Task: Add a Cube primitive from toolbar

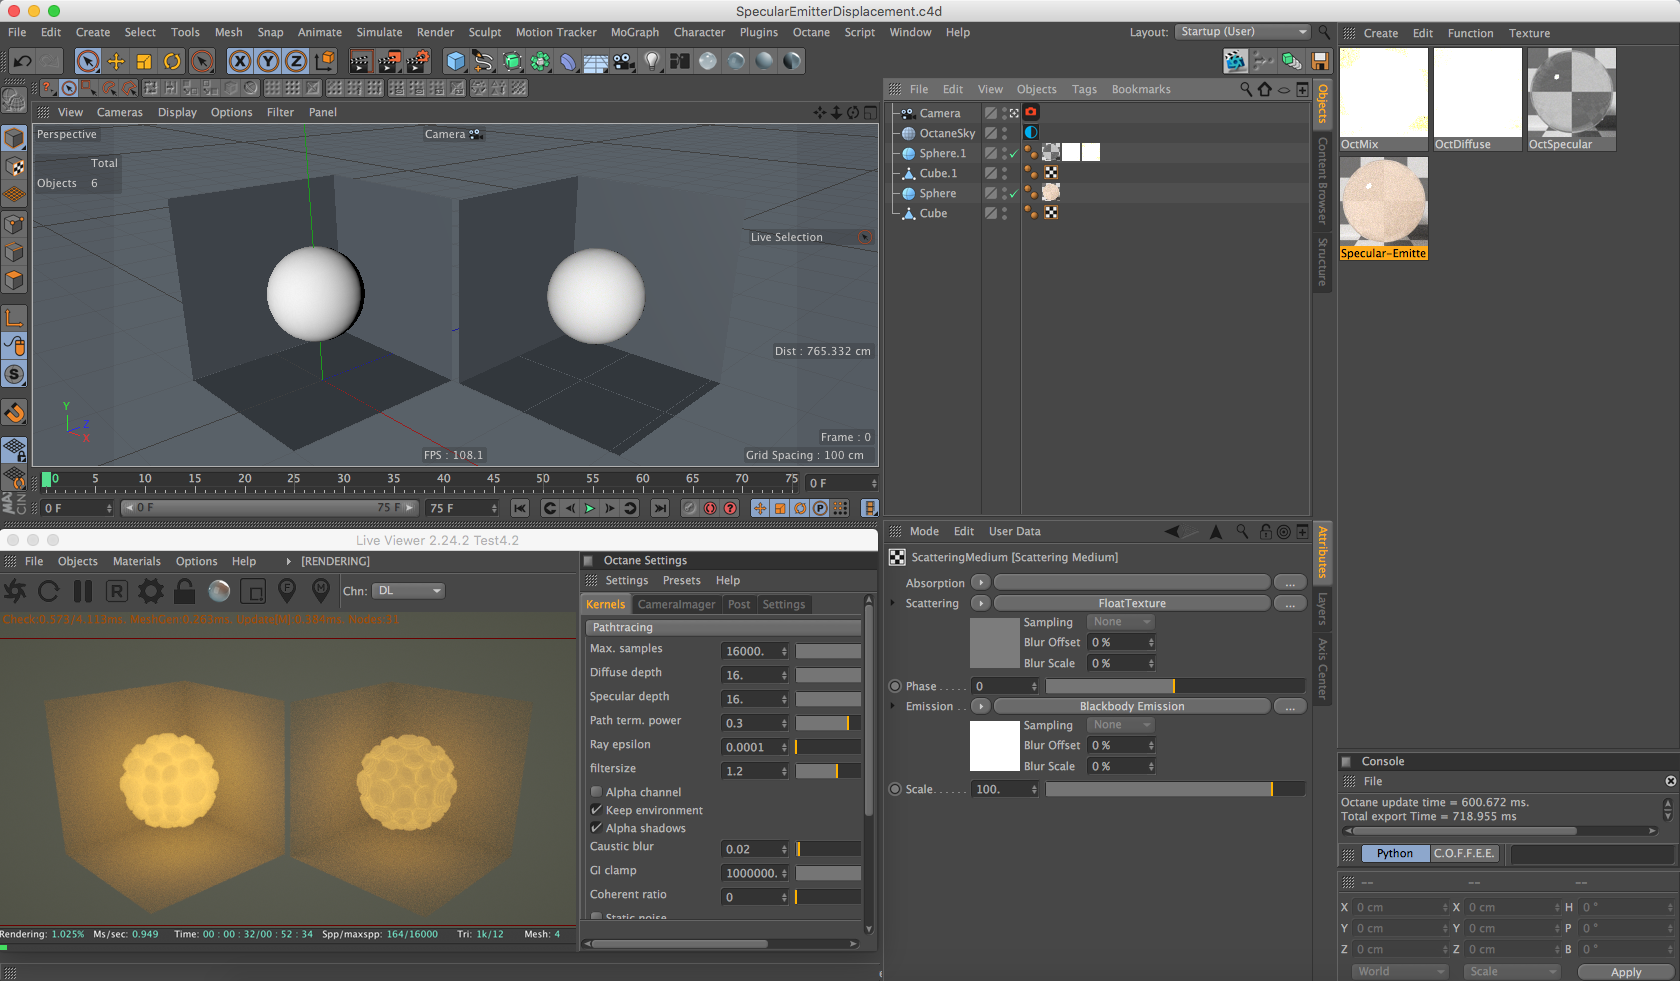Action: point(456,61)
